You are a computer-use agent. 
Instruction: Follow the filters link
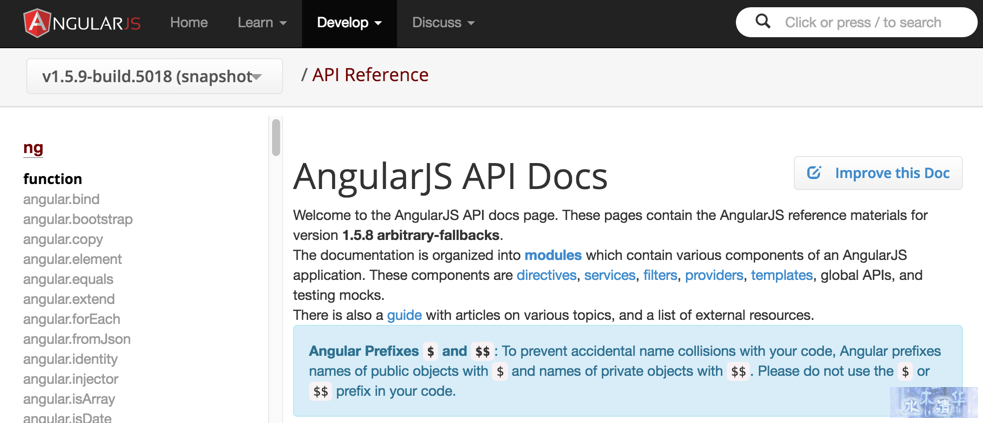click(660, 276)
